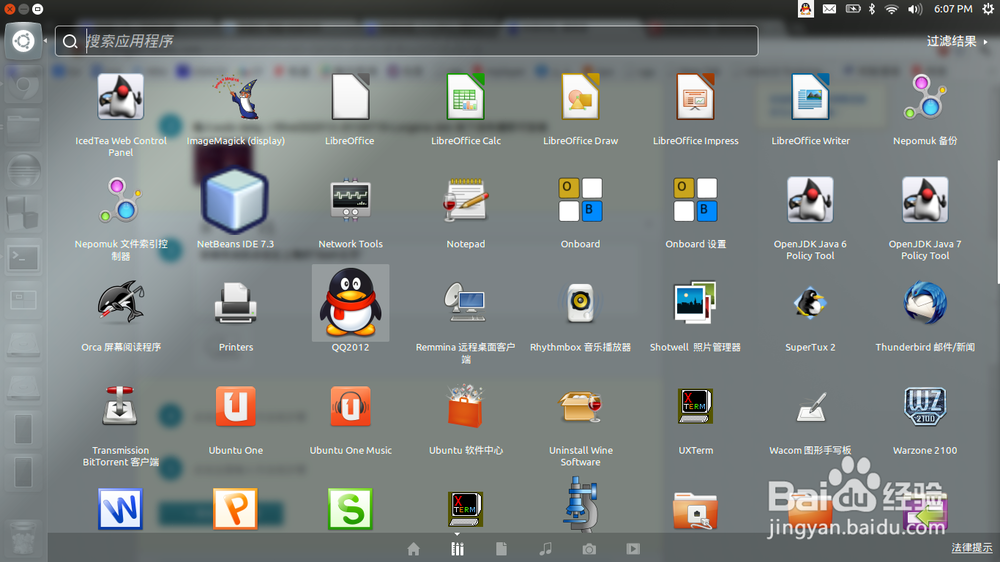The height and width of the screenshot is (562, 1000).
Task: Launch SuperTux 2 game
Action: [x=810, y=302]
